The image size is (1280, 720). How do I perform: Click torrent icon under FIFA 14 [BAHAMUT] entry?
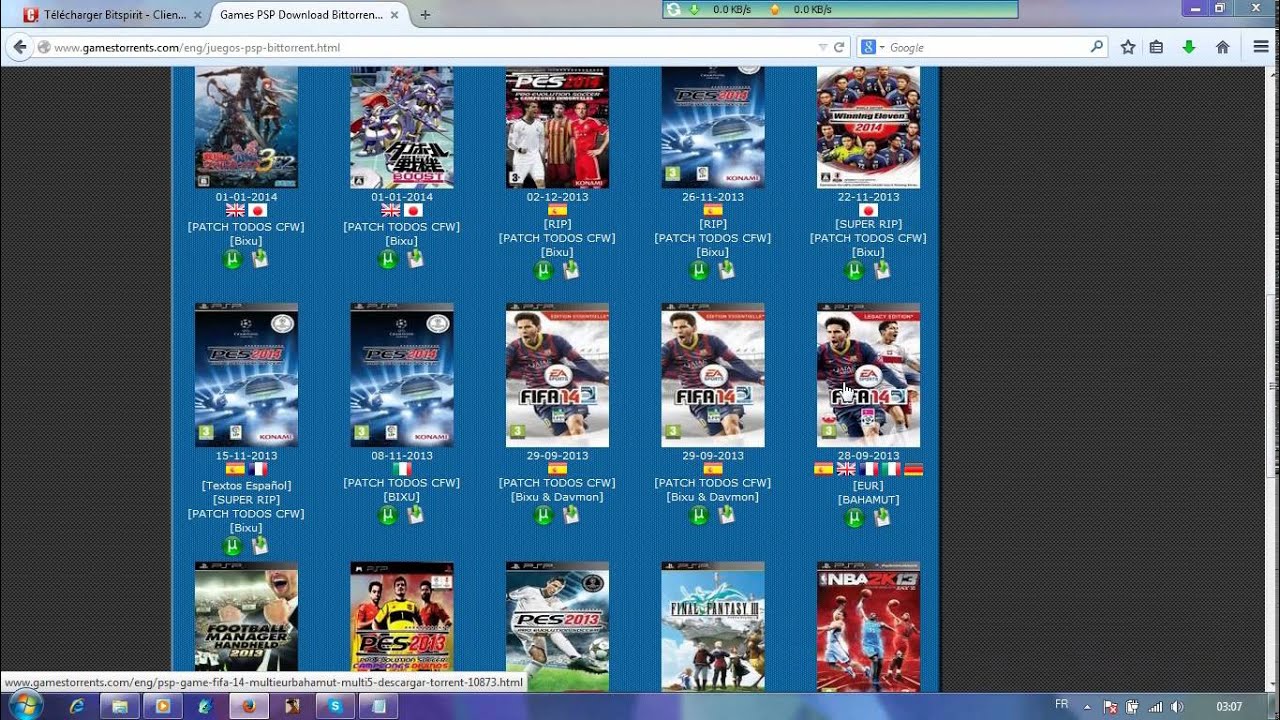[854, 517]
